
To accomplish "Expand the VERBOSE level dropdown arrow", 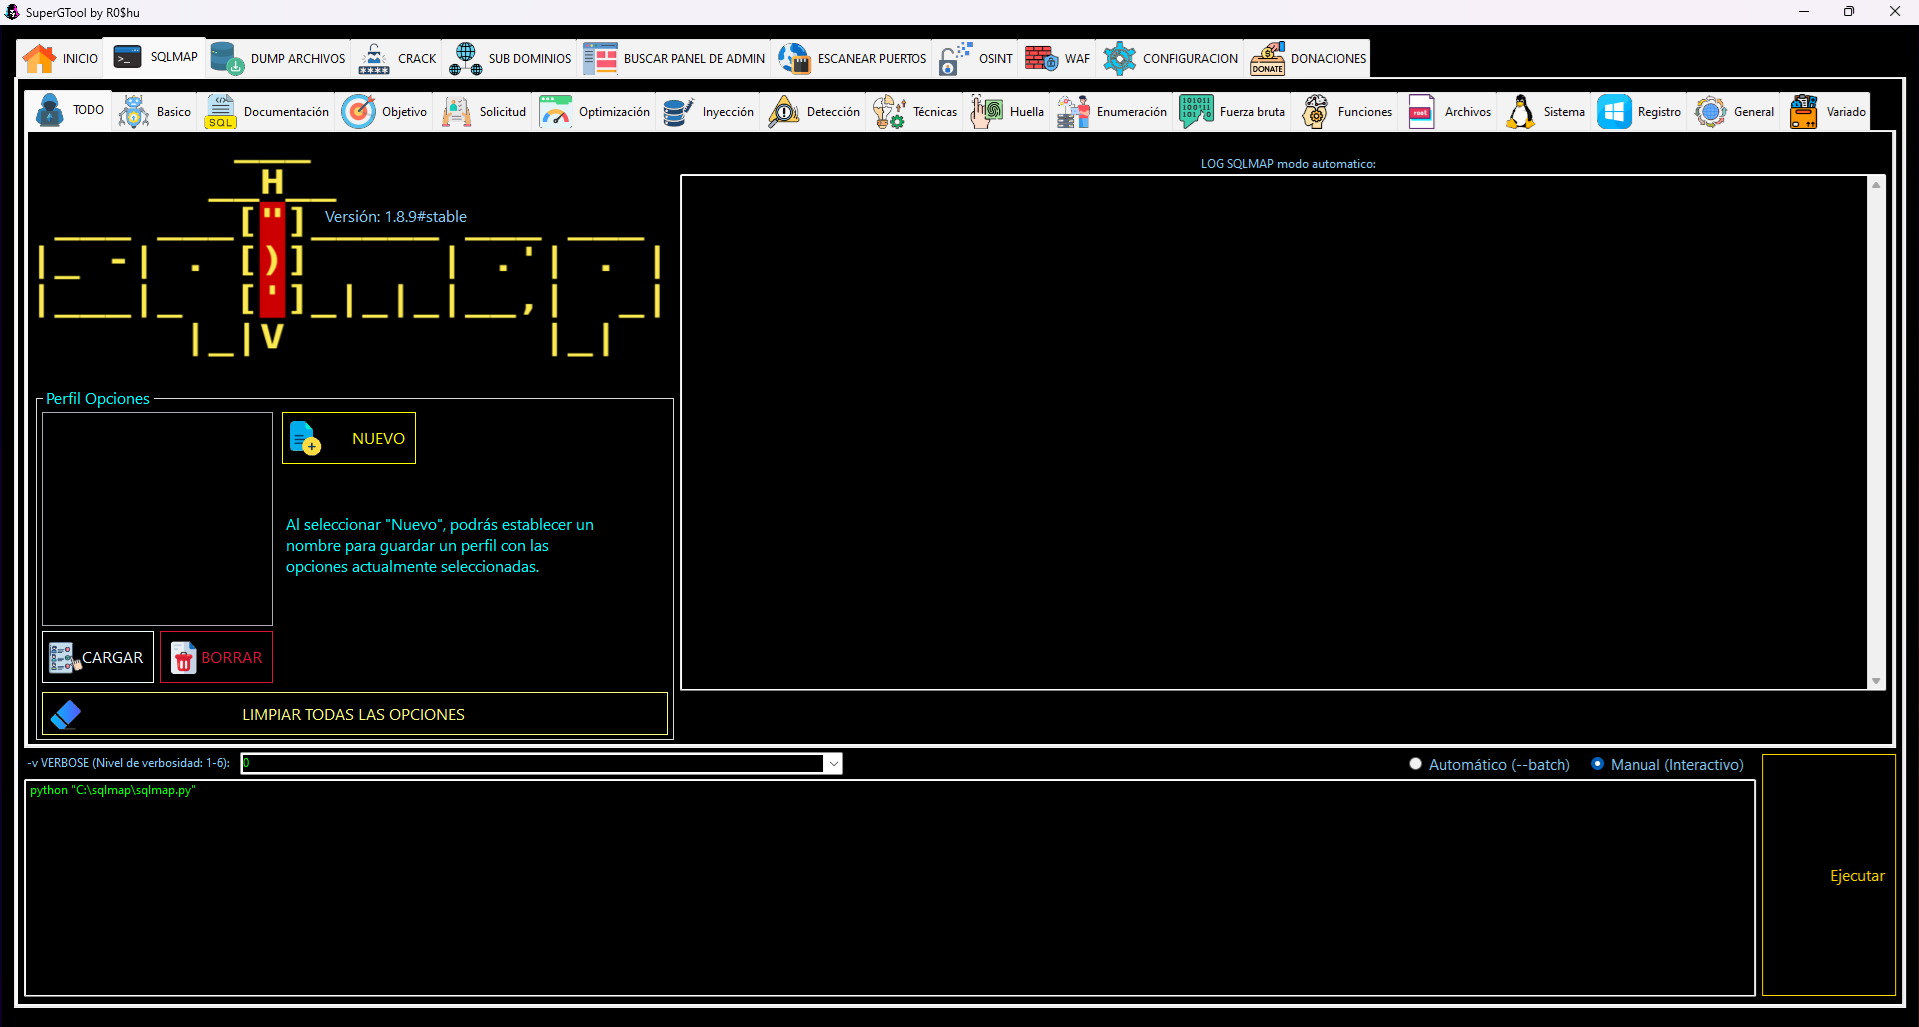I will [833, 764].
